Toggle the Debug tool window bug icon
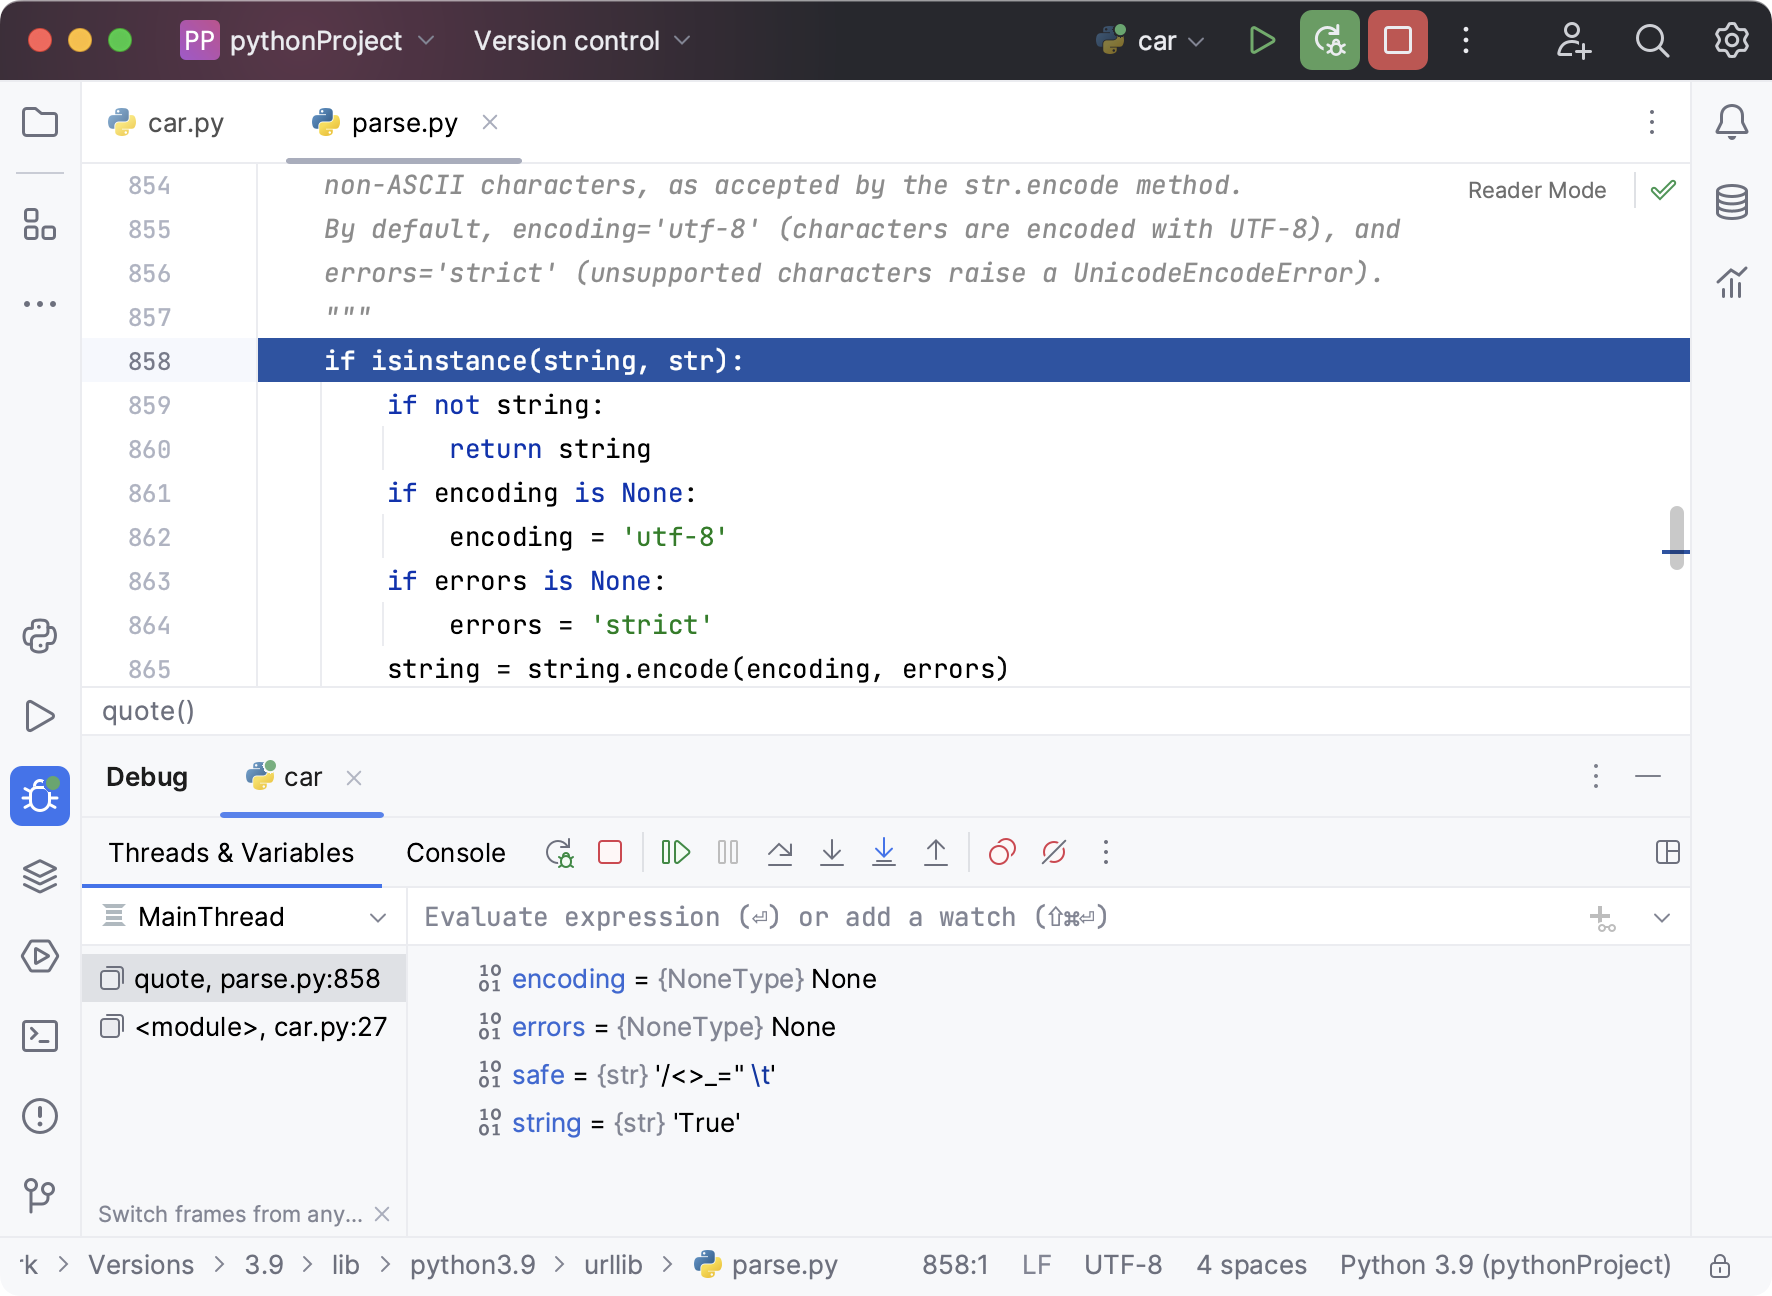The height and width of the screenshot is (1296, 1772). (x=40, y=796)
